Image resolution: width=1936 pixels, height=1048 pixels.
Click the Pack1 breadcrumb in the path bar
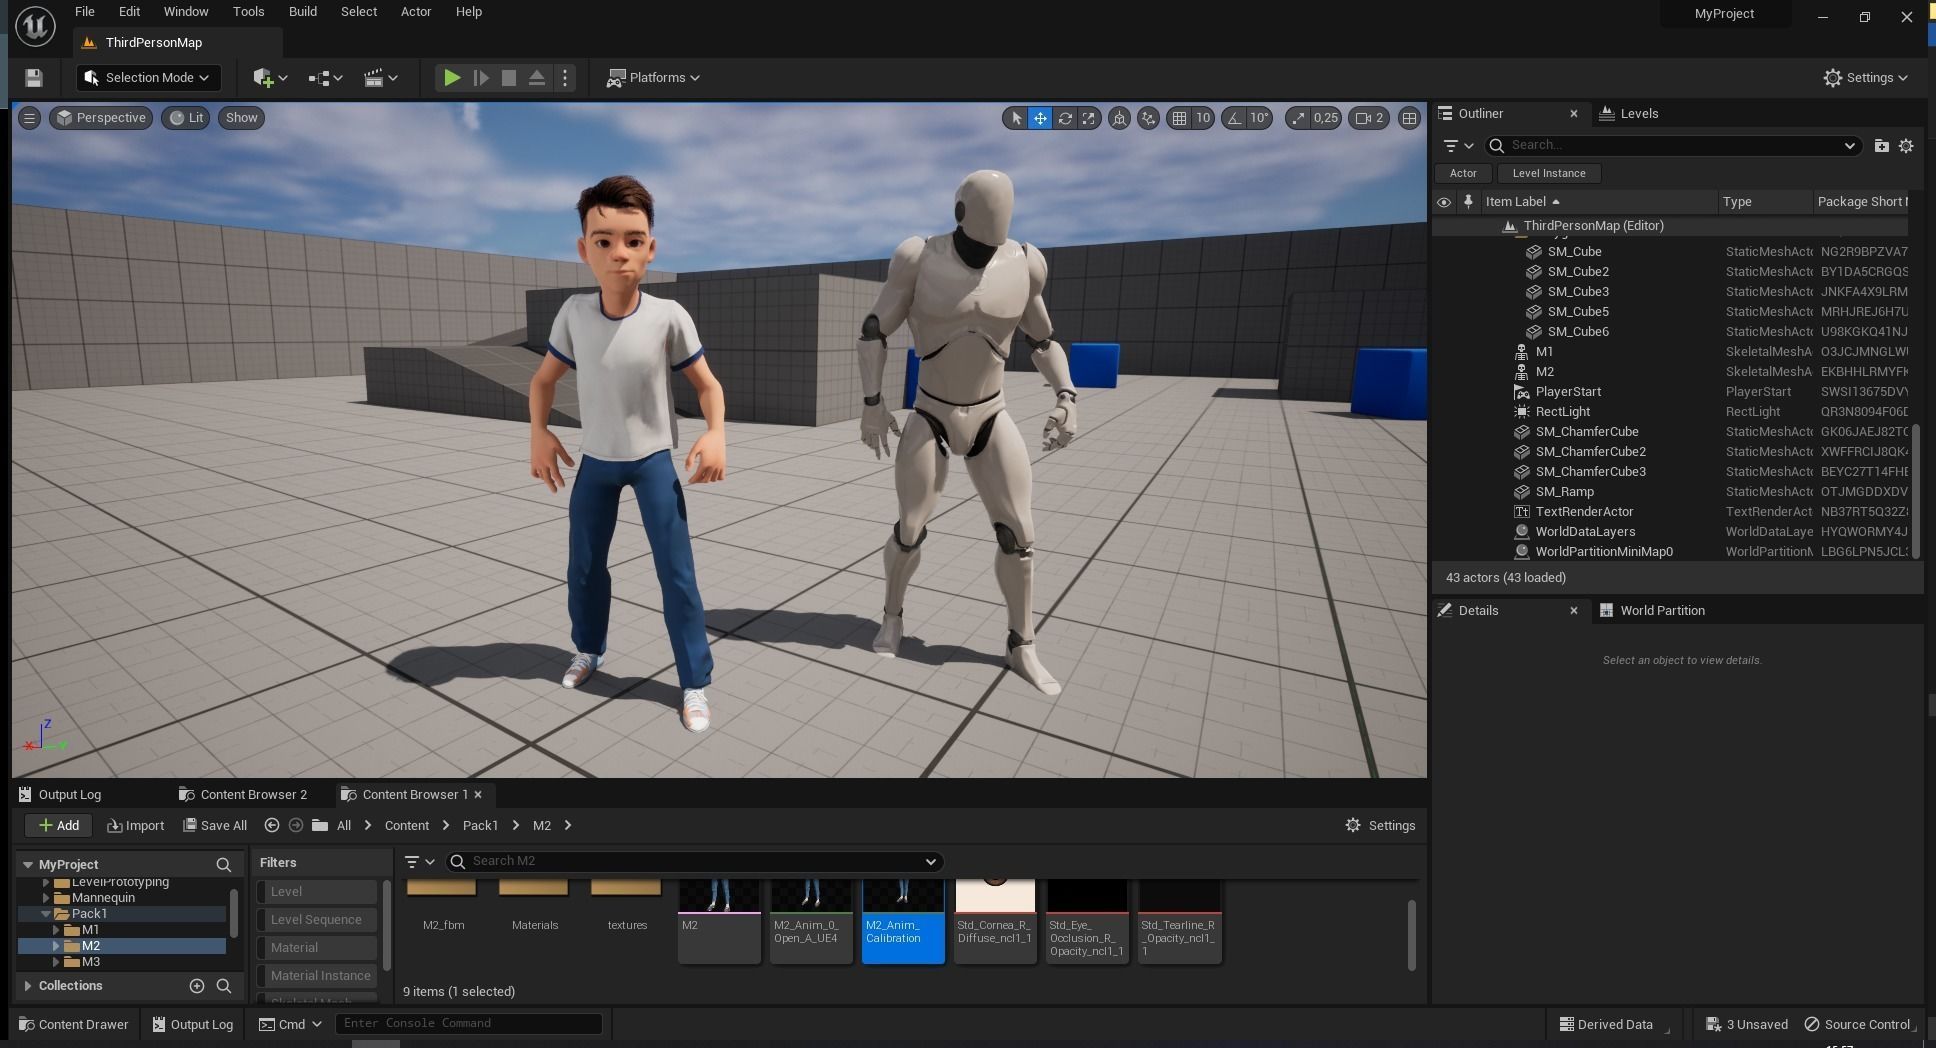[480, 826]
